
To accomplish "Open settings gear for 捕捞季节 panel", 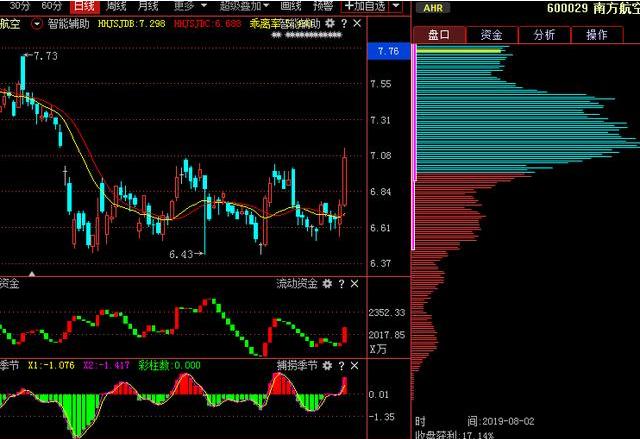I will pyautogui.click(x=327, y=366).
